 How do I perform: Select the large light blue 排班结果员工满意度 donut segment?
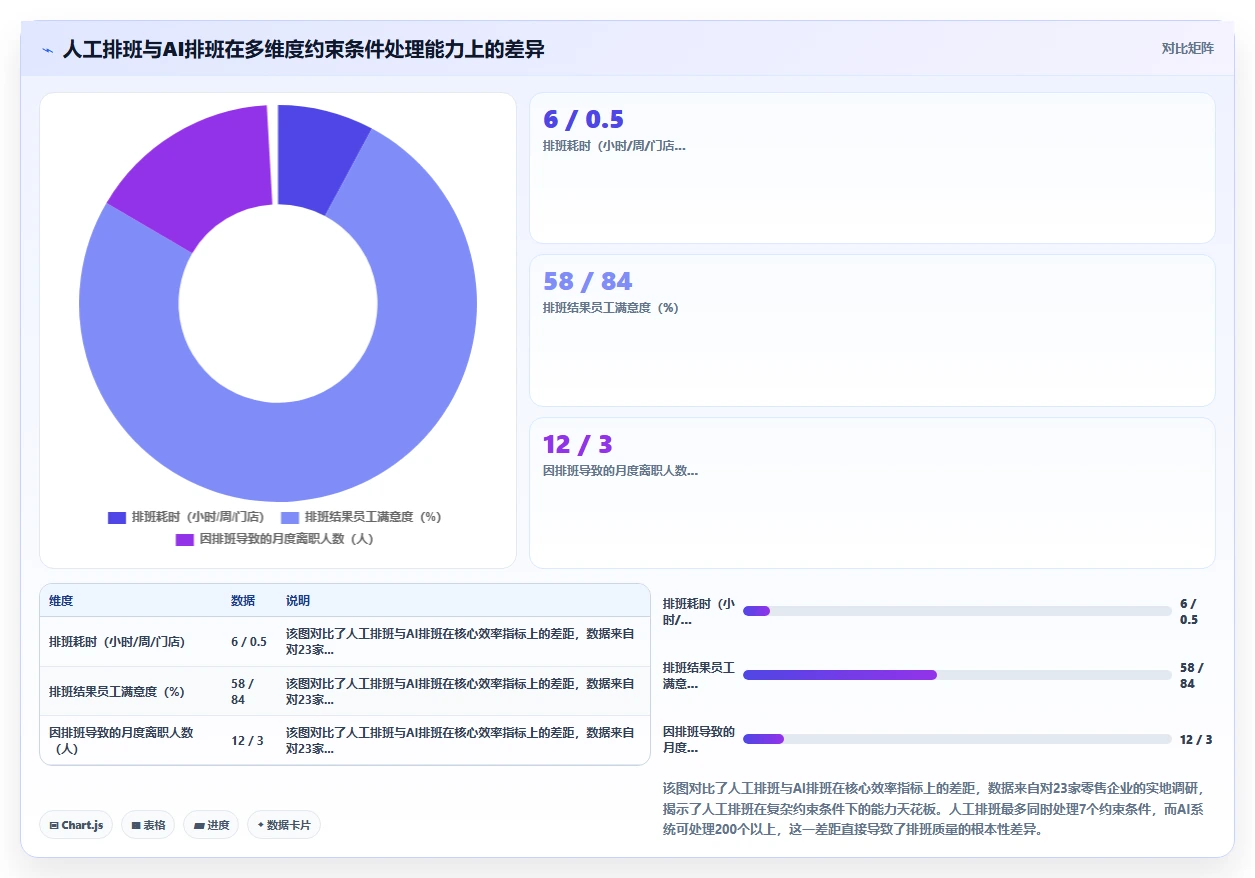[300, 450]
